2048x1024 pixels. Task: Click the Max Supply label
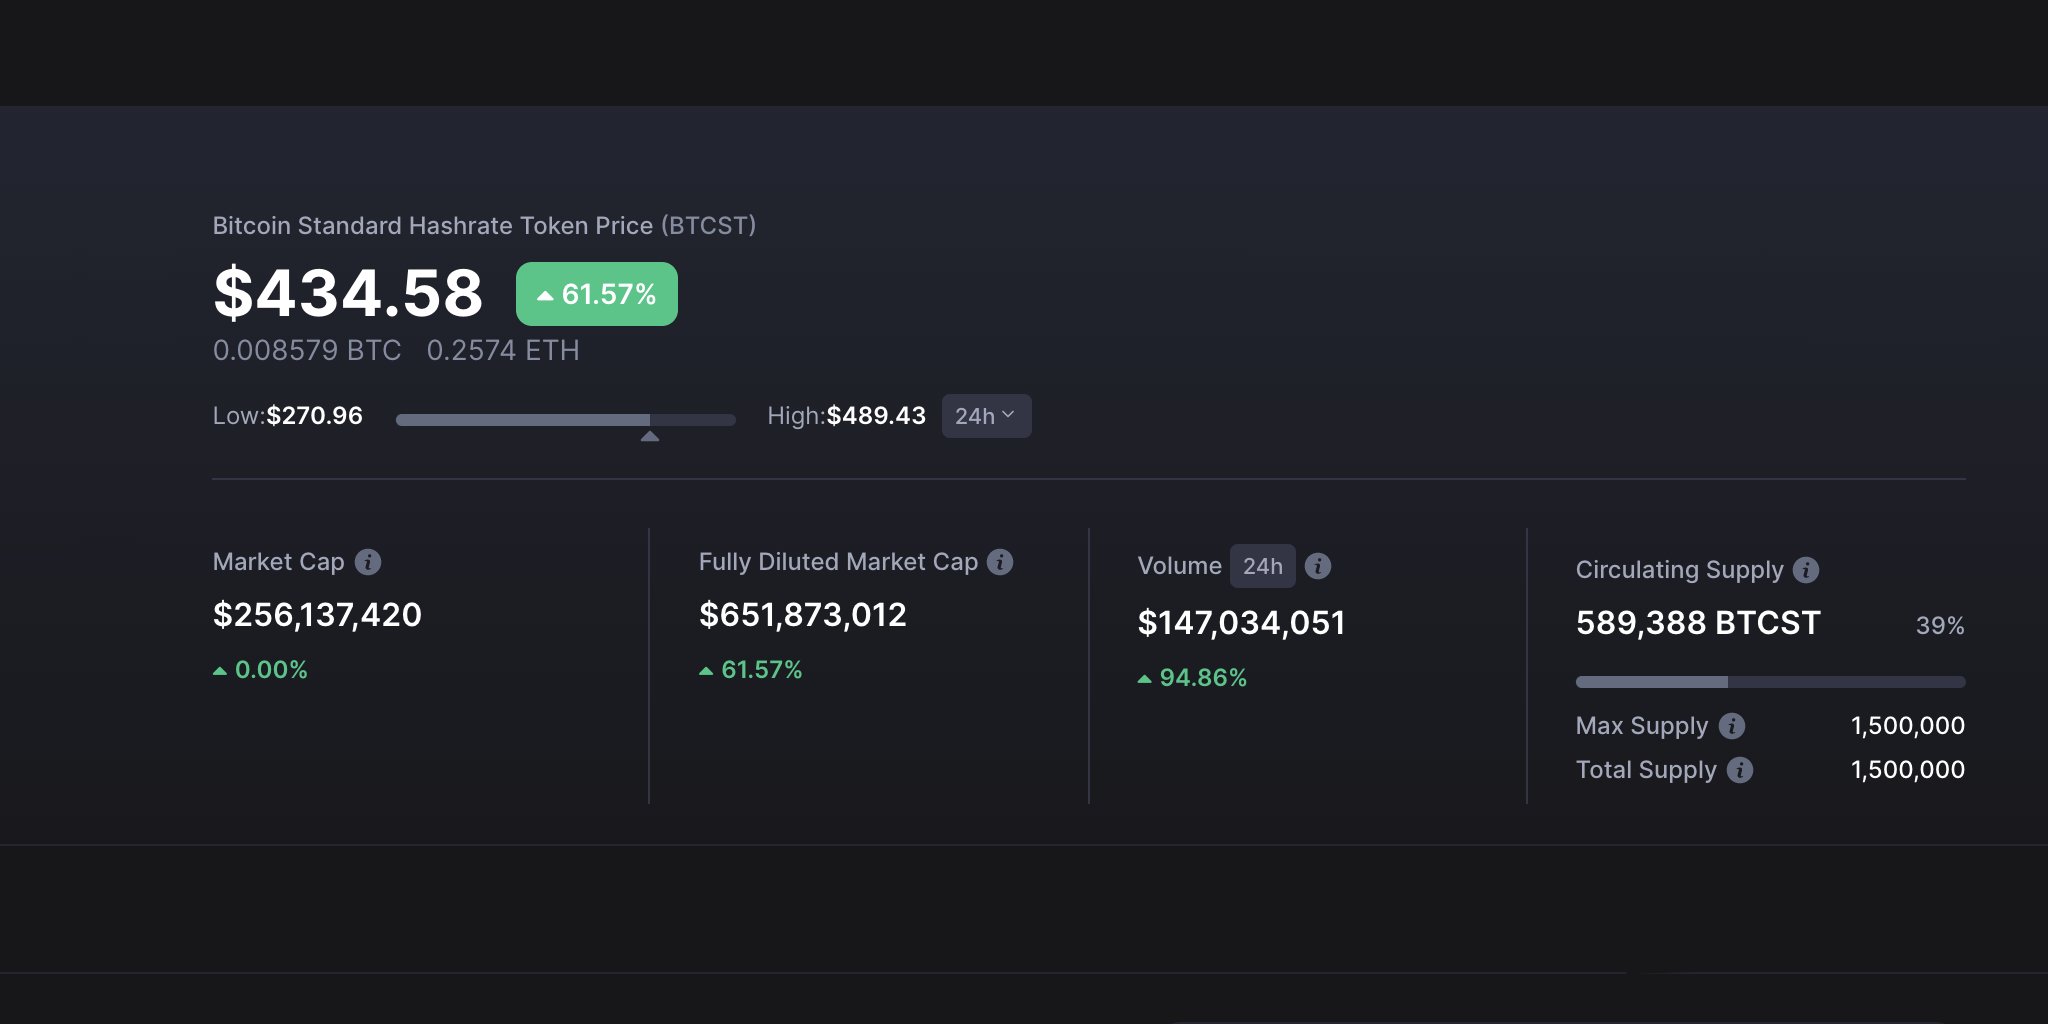[1642, 726]
